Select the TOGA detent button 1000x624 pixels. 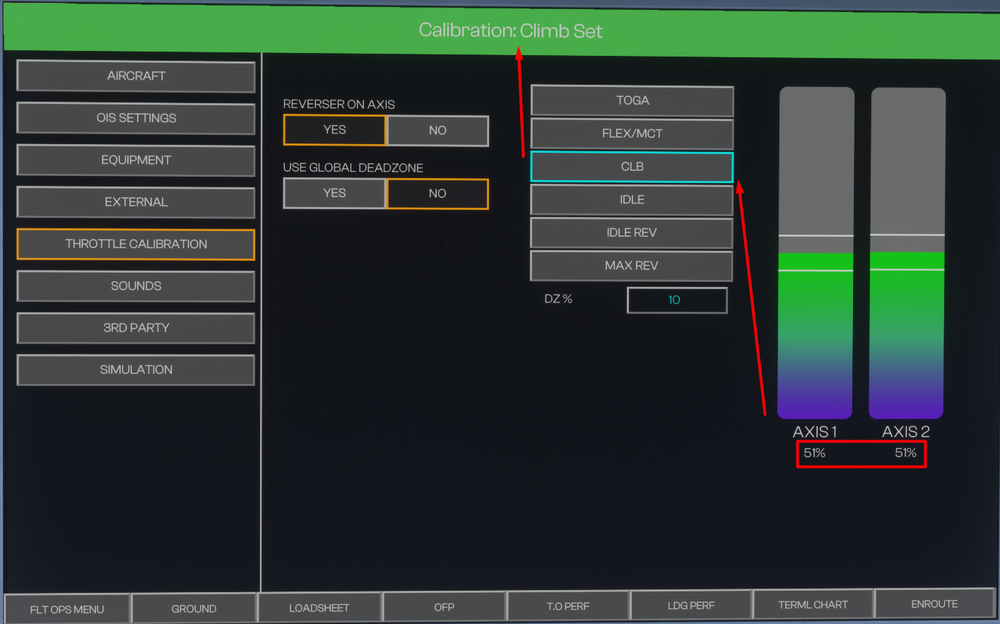632,100
